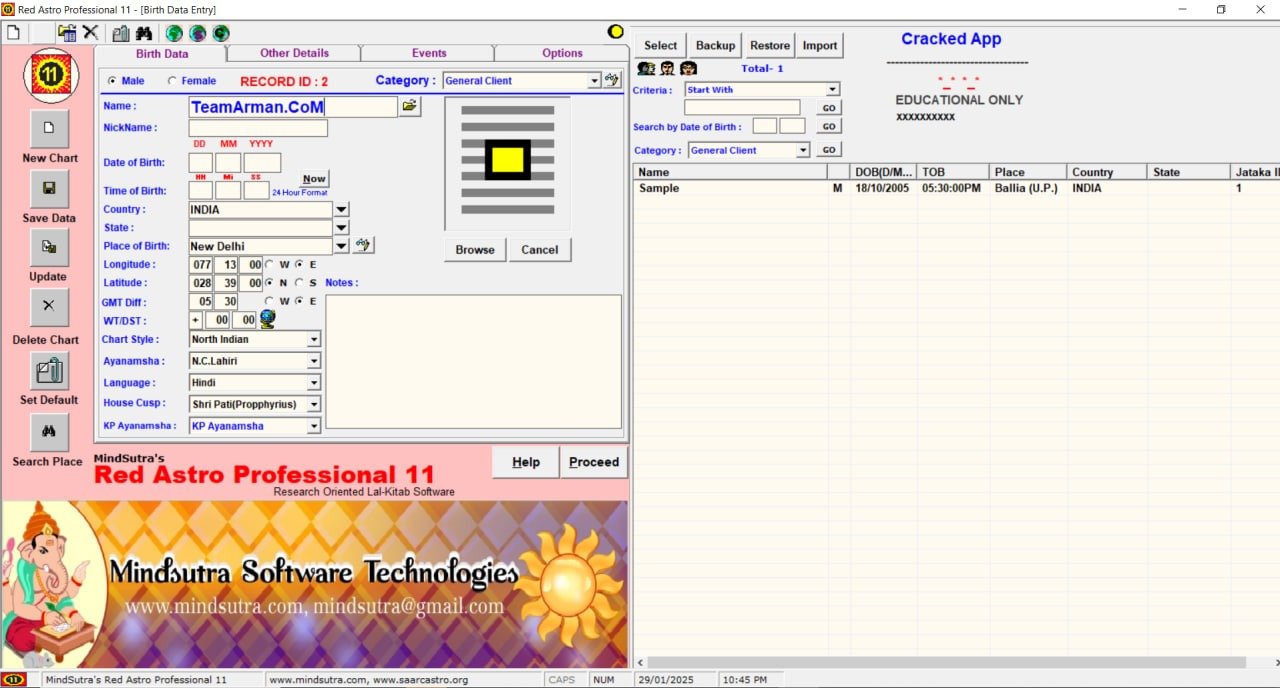Click the yellow circle indicator above Options tab
Image resolution: width=1280 pixels, height=688 pixels.
[x=616, y=32]
